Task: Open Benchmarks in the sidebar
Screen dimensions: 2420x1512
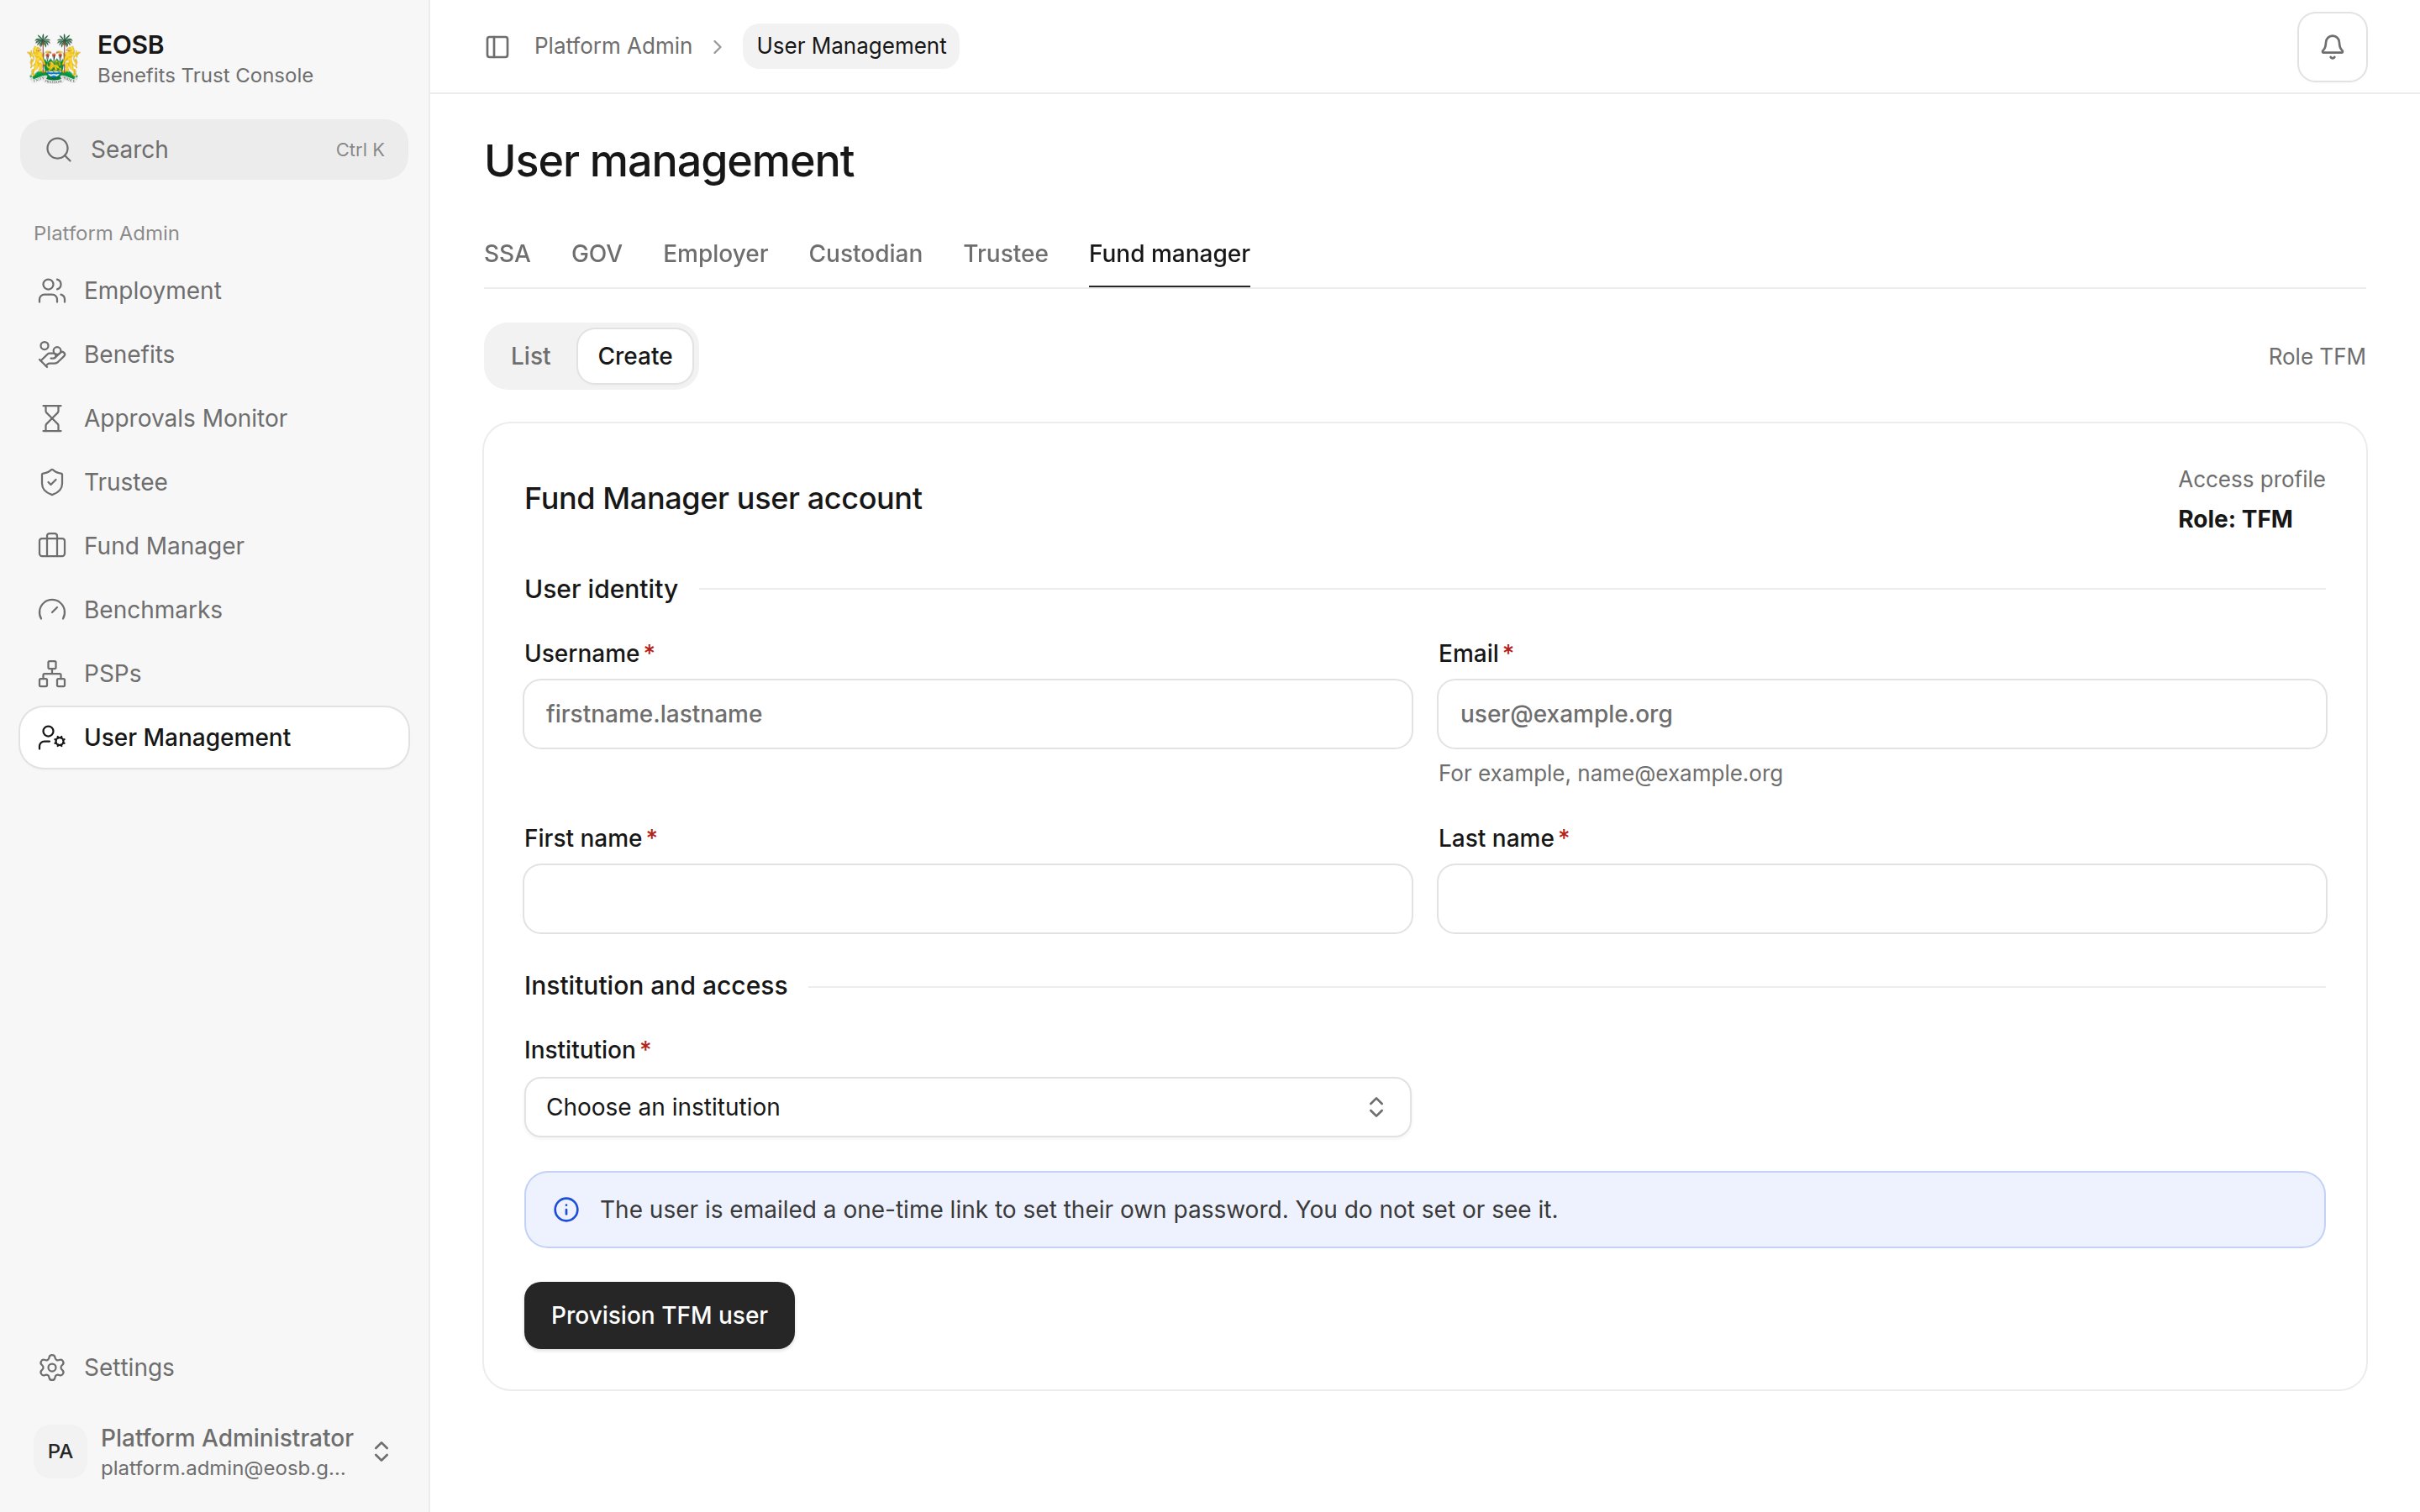Action: click(214, 610)
